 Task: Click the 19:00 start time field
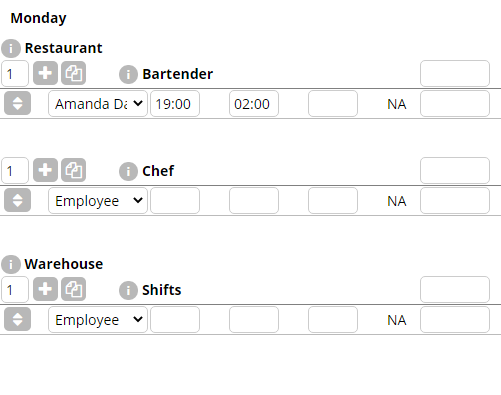[175, 104]
